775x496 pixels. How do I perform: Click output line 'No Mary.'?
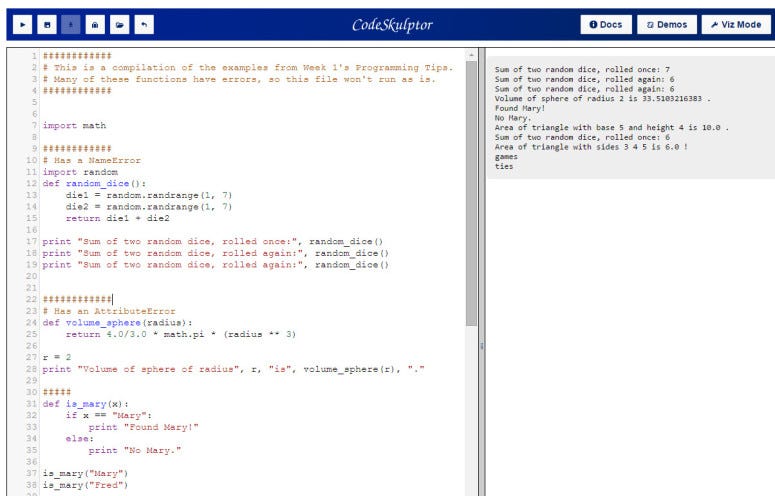[513, 118]
